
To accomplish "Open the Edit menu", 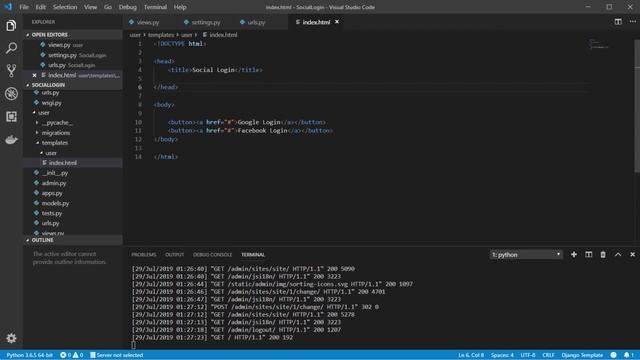I will [40, 7].
